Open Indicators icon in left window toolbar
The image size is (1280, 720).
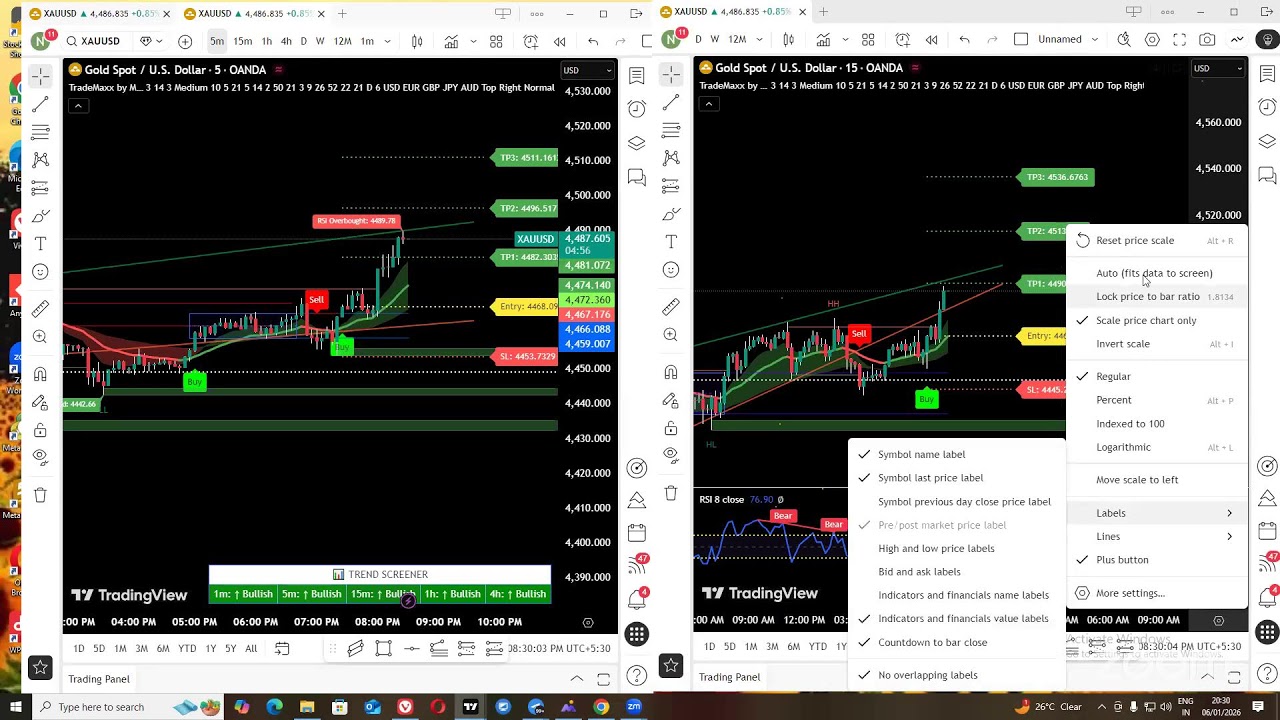(x=451, y=41)
